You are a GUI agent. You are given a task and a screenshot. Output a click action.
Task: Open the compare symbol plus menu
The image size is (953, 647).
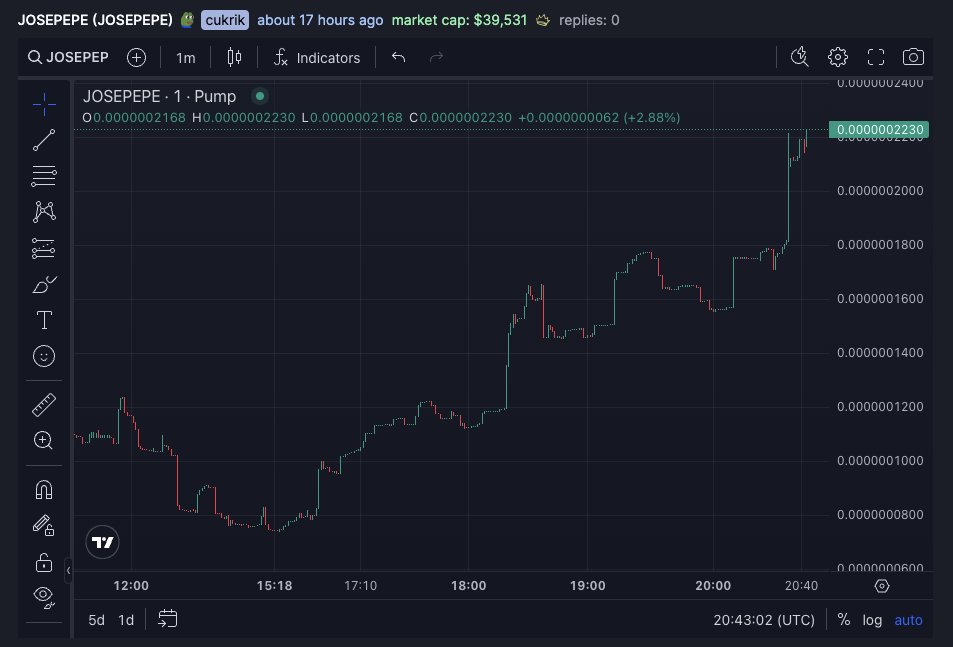point(135,57)
